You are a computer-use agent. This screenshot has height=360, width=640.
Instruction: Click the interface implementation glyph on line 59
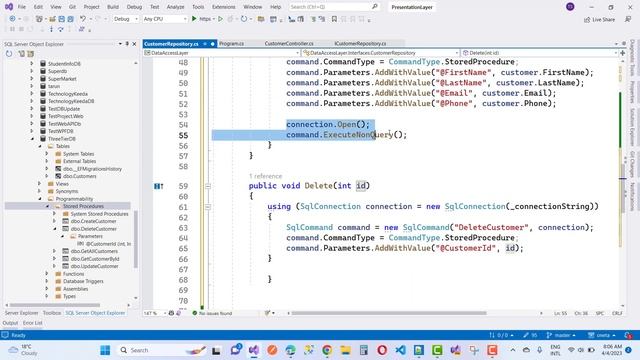pos(158,186)
